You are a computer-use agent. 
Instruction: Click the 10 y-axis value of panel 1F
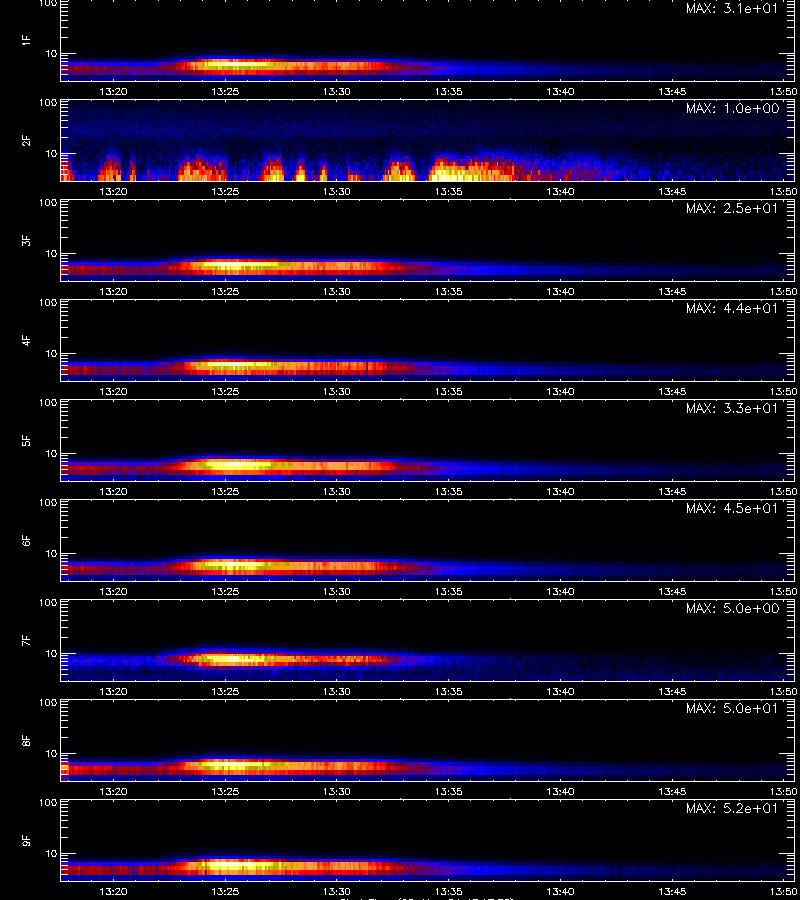51,53
